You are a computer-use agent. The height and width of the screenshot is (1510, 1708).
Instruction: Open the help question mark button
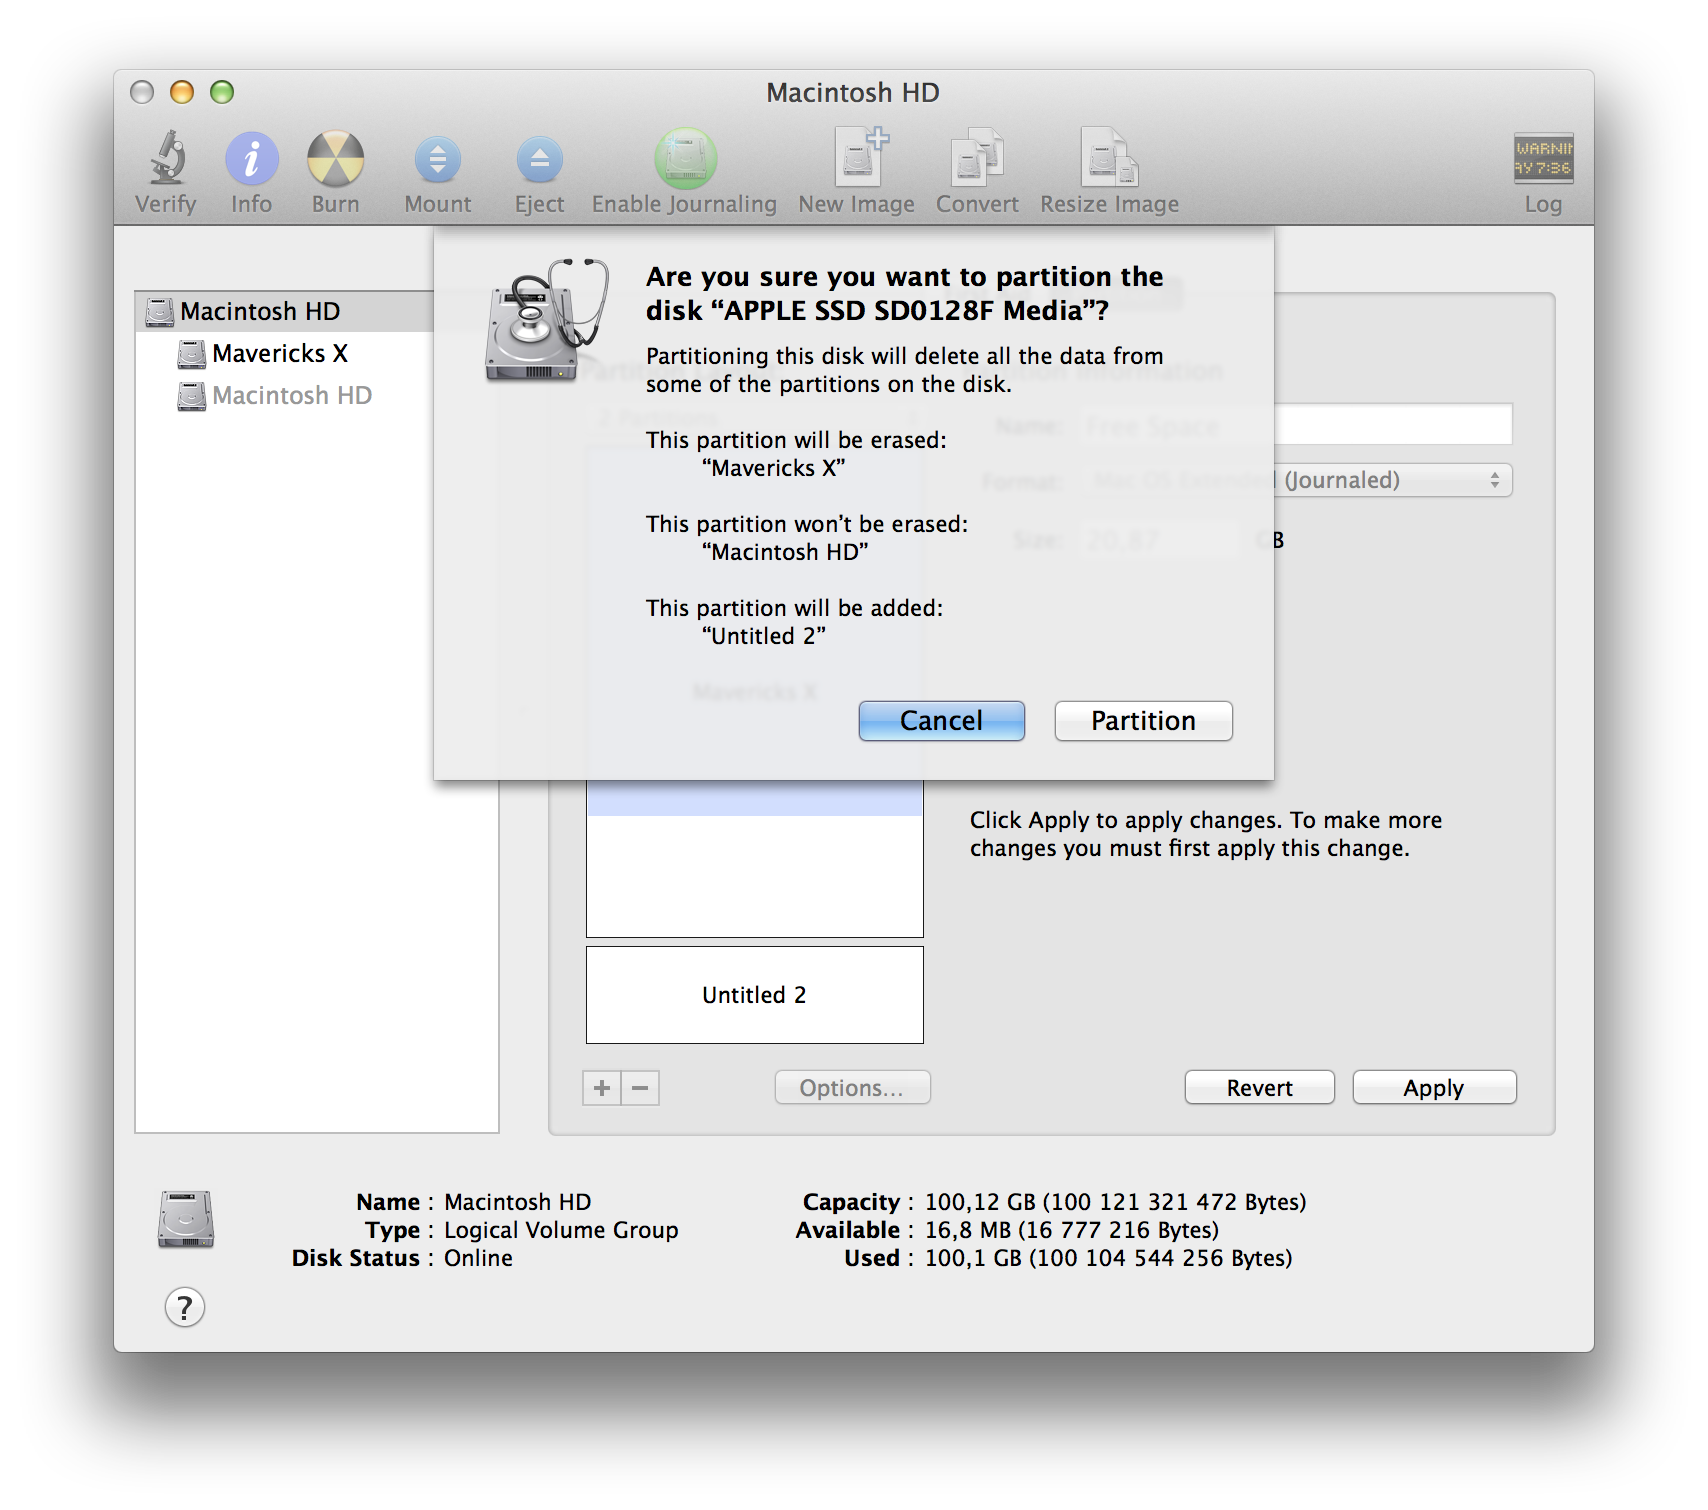point(185,1307)
